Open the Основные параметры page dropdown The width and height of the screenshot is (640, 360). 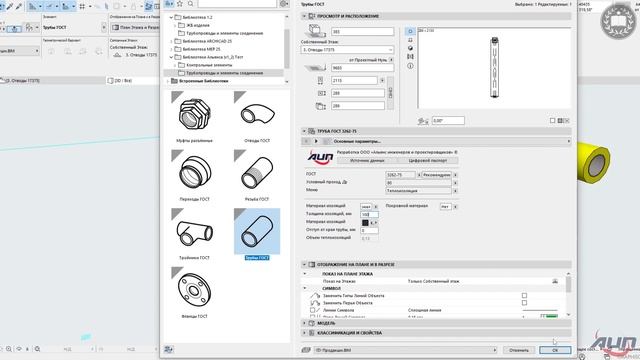[569, 141]
